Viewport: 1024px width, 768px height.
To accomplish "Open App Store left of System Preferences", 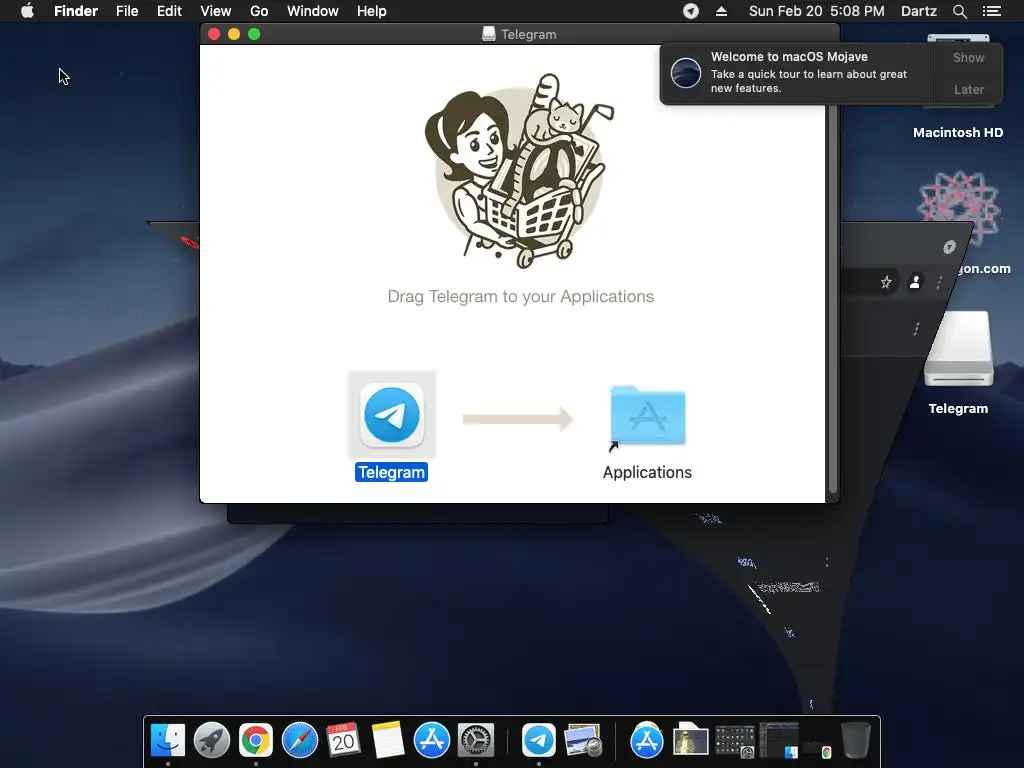I will coord(432,741).
